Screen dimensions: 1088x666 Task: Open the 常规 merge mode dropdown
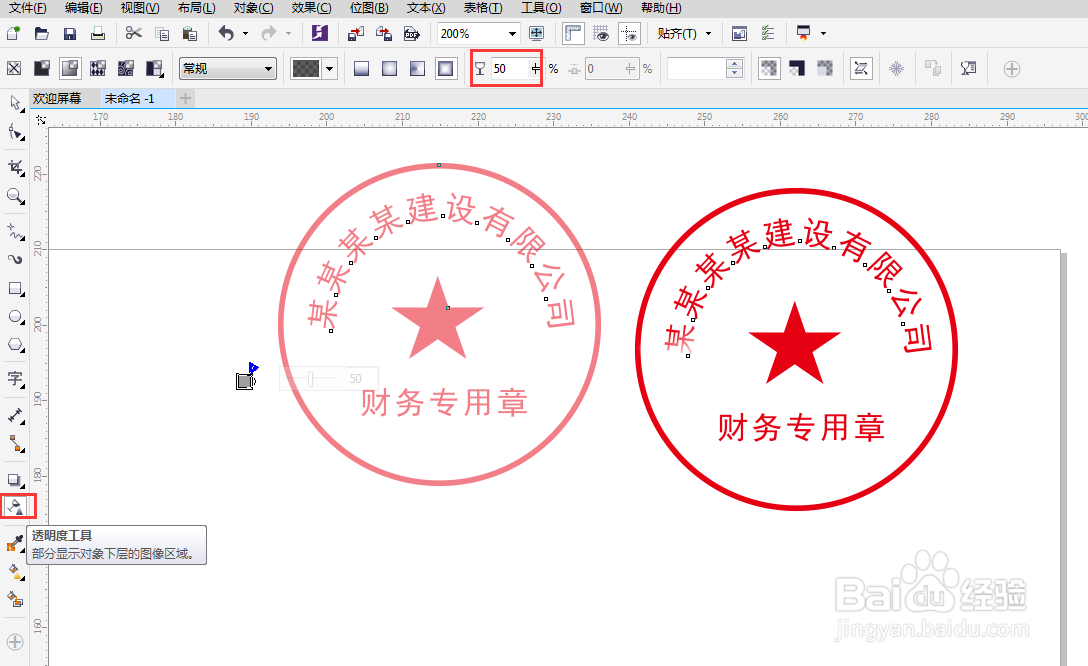(x=266, y=68)
